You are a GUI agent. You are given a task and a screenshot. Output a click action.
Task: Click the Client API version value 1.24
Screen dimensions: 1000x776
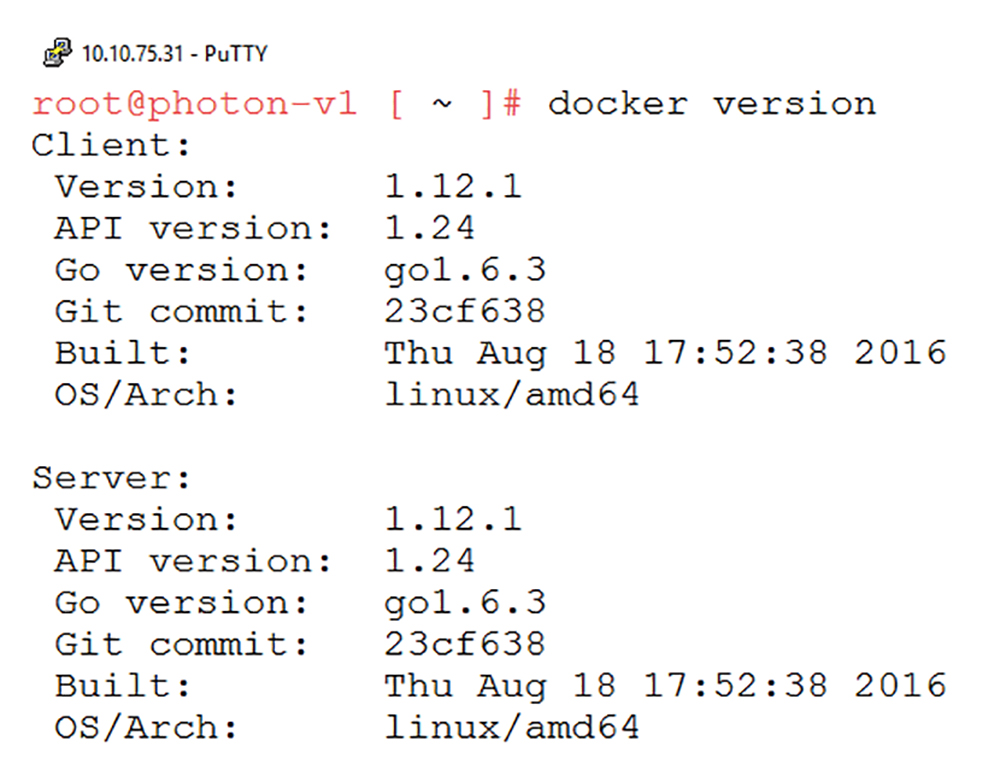pos(430,228)
